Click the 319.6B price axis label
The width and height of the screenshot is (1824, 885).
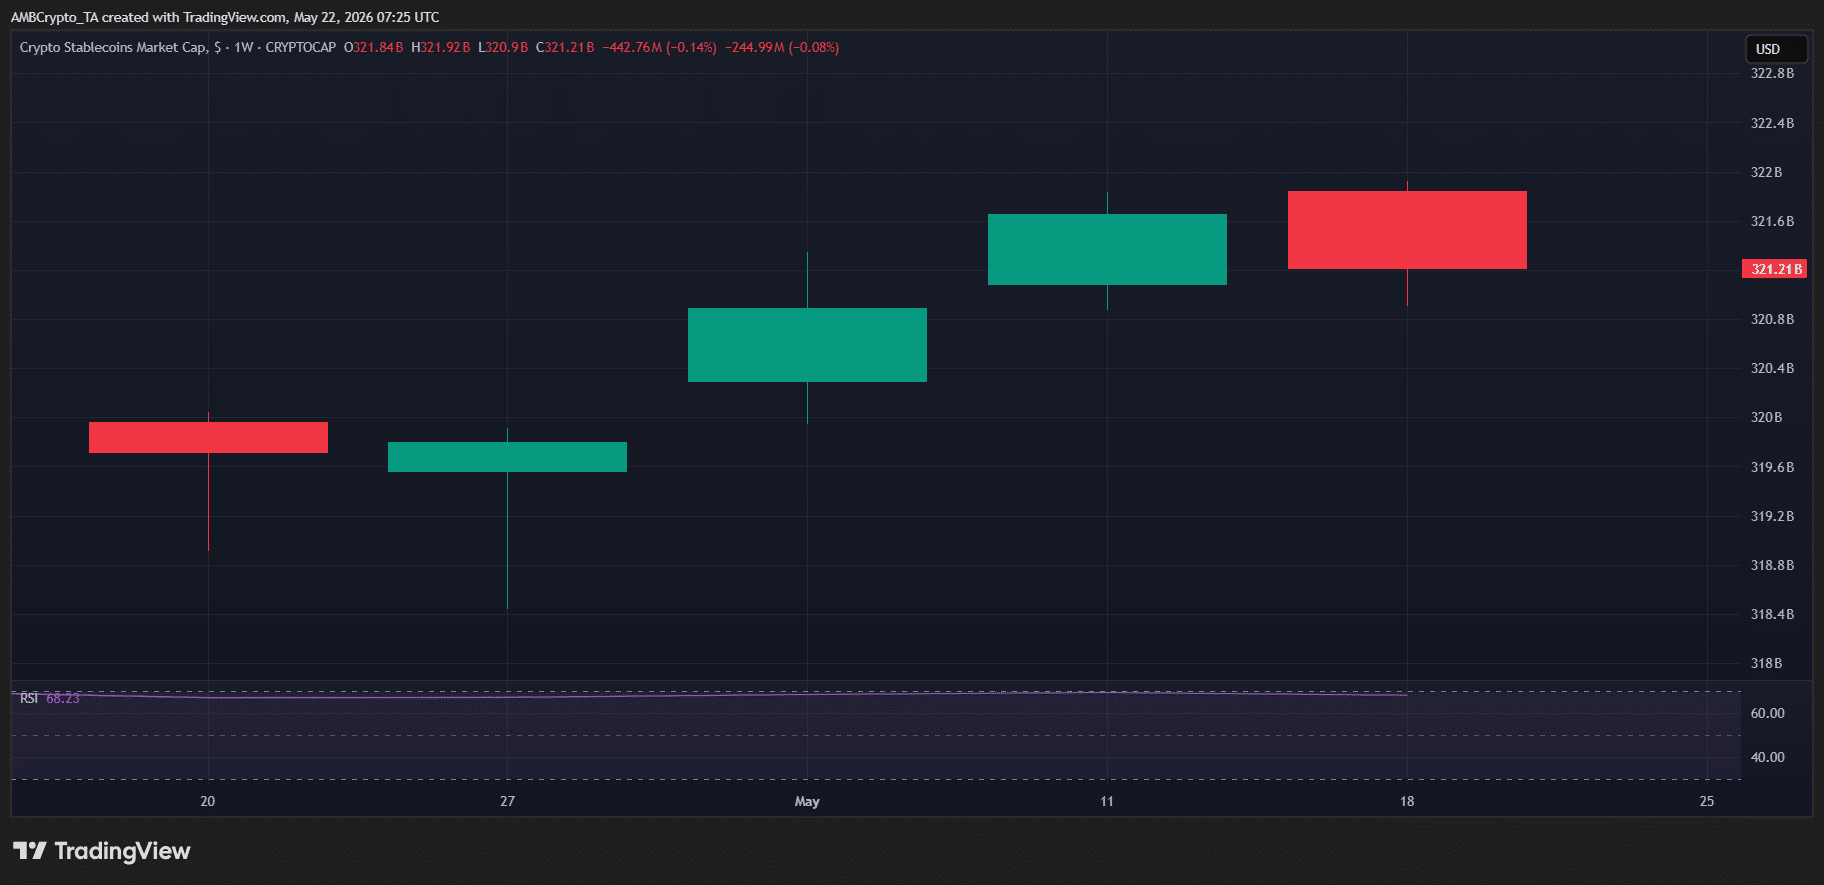point(1772,467)
